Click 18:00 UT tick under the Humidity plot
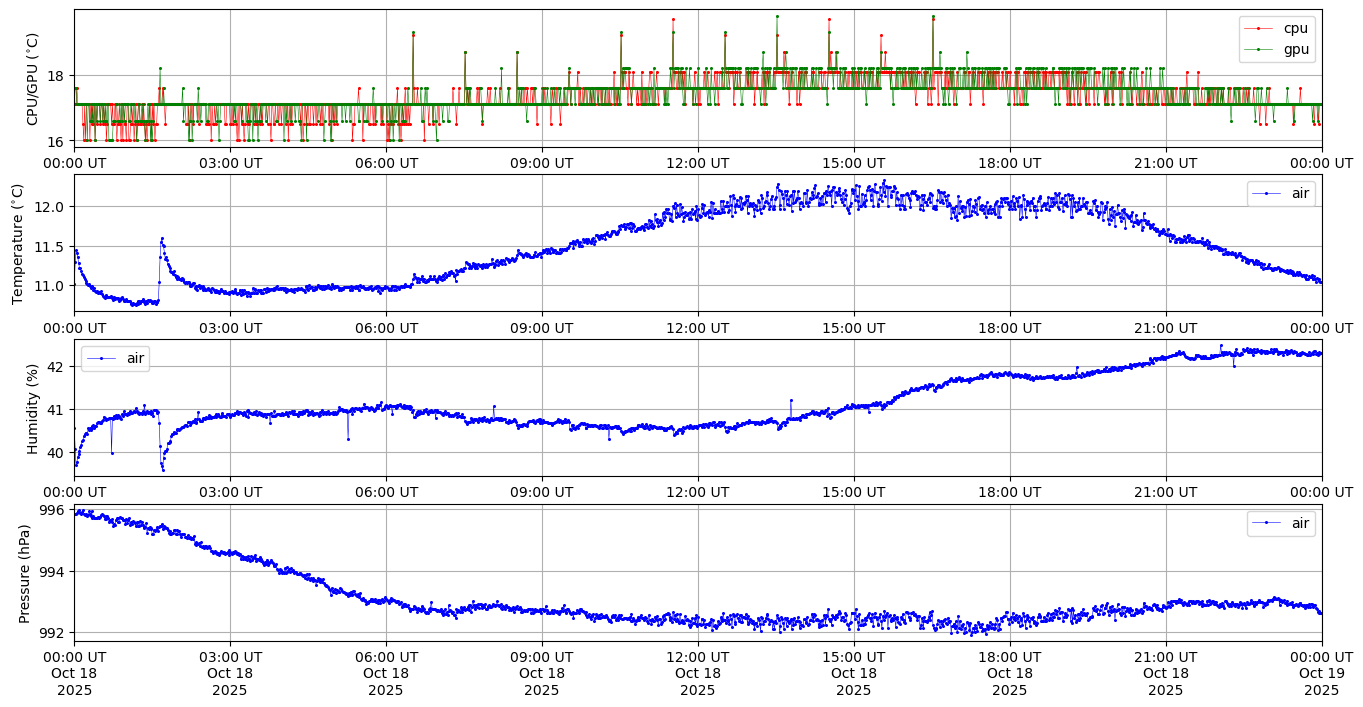This screenshot has height=707, width=1363. pos(1009,491)
